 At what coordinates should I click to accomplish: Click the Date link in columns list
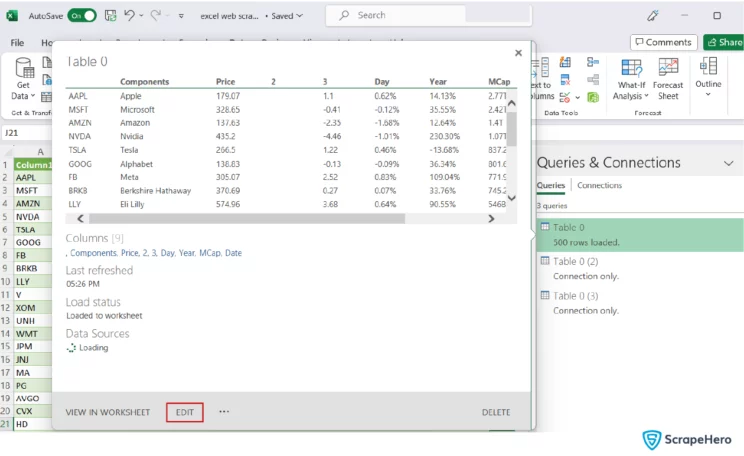click(x=233, y=253)
